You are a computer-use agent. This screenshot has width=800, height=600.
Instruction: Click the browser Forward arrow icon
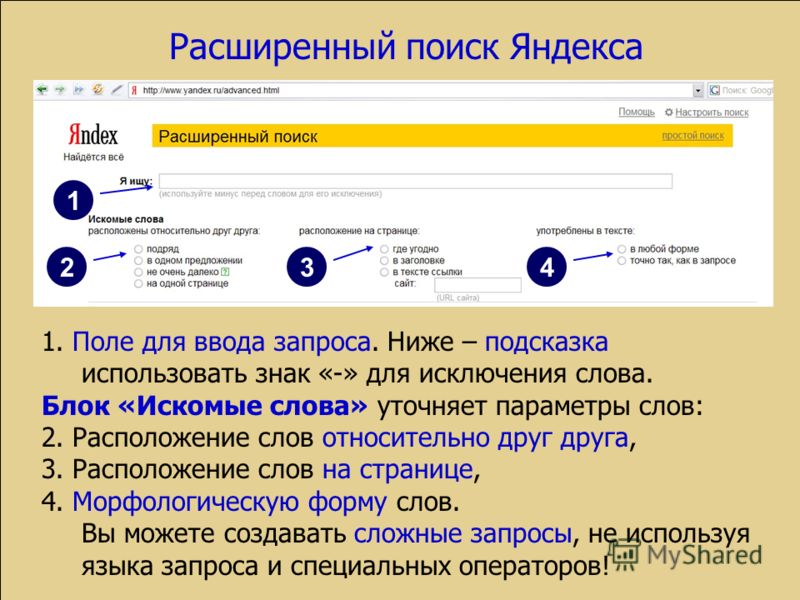pyautogui.click(x=60, y=90)
